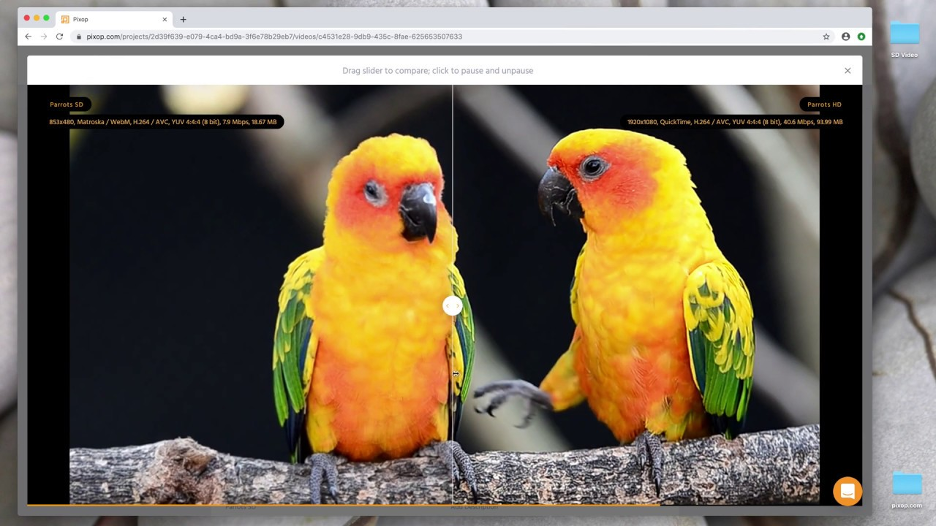The image size is (936, 526).
Task: Open the SD Video desktop folder
Action: pos(904,39)
